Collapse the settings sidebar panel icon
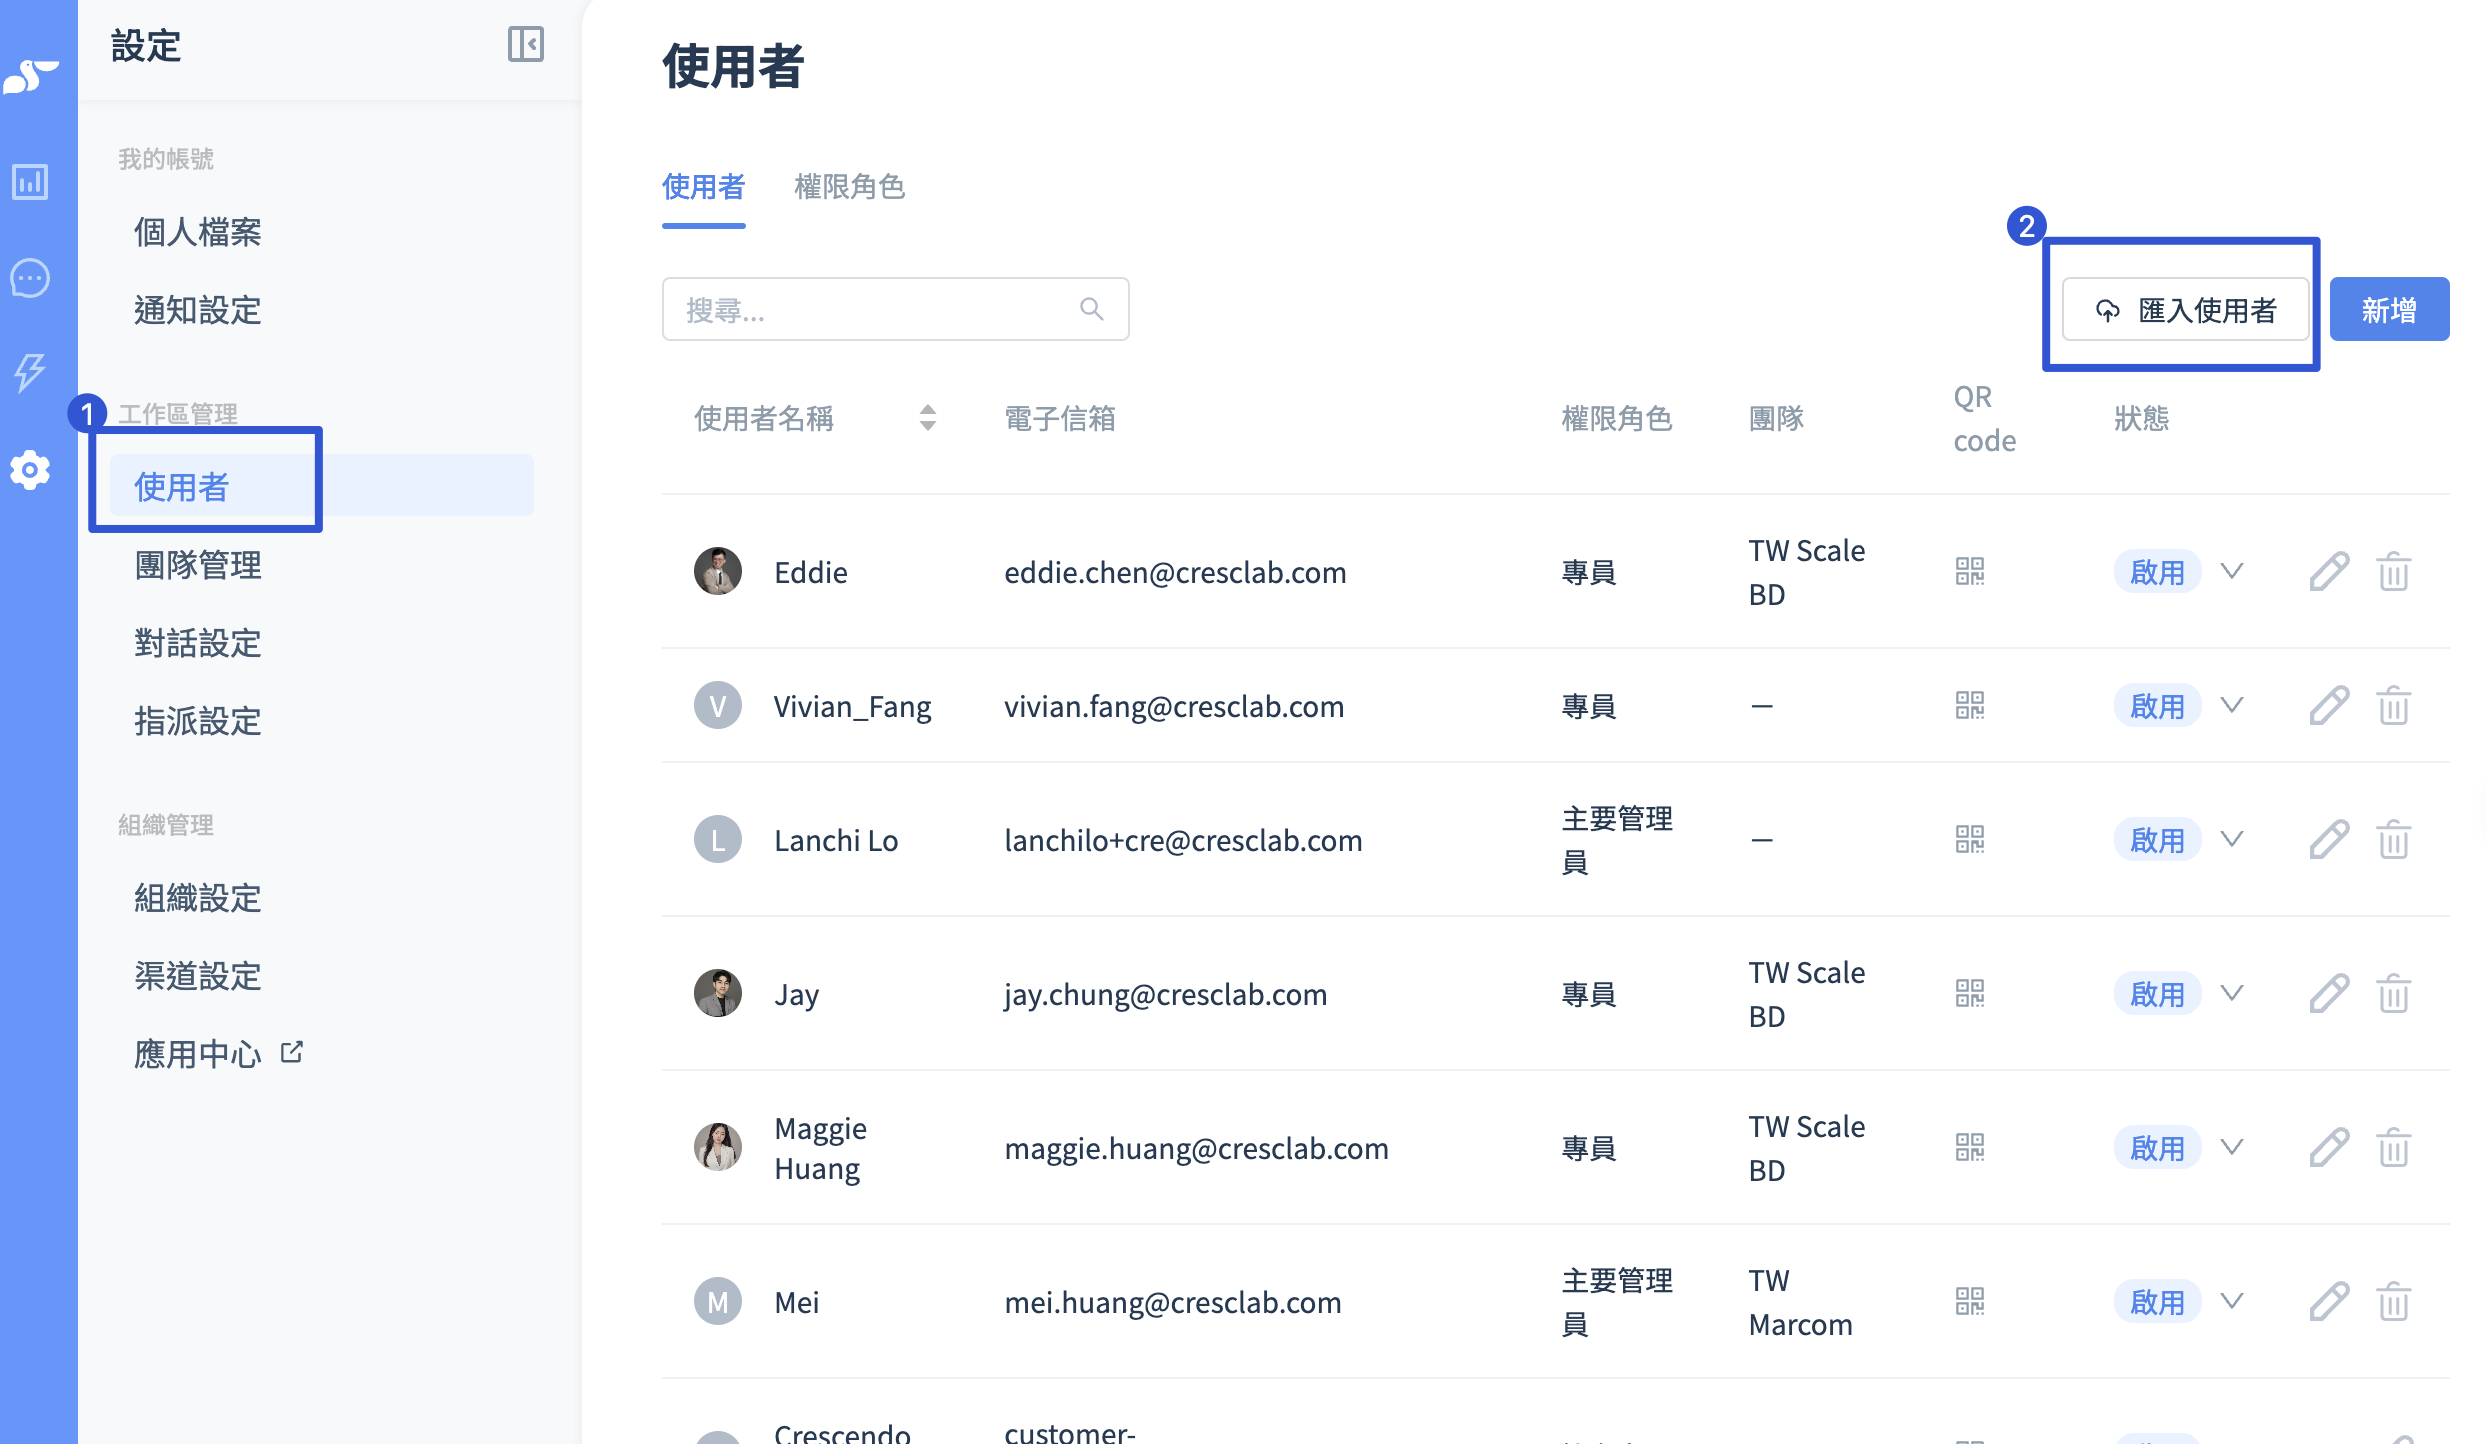The image size is (2486, 1444). coord(525,45)
